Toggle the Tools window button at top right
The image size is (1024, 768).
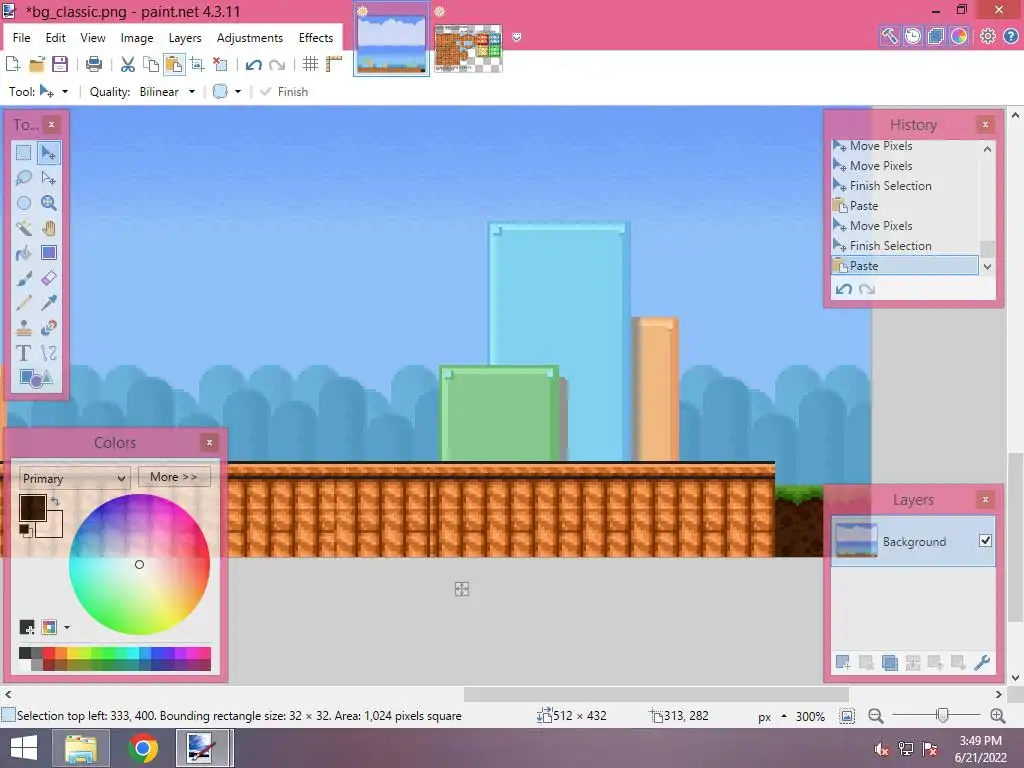(889, 36)
